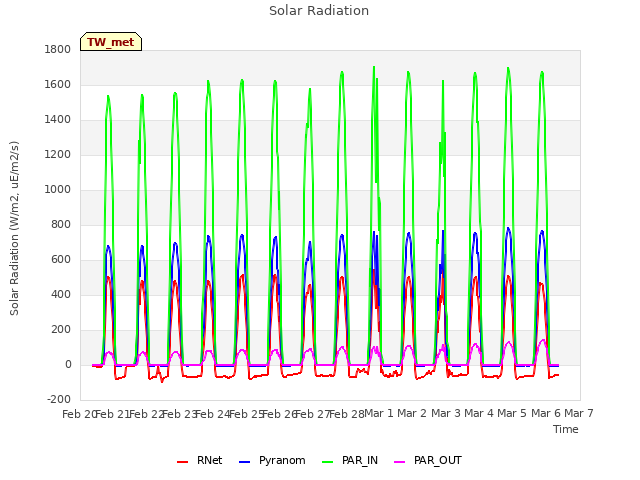Click the Mar 1 x-axis label
Viewport: 640px width, 480px height.
click(x=379, y=413)
